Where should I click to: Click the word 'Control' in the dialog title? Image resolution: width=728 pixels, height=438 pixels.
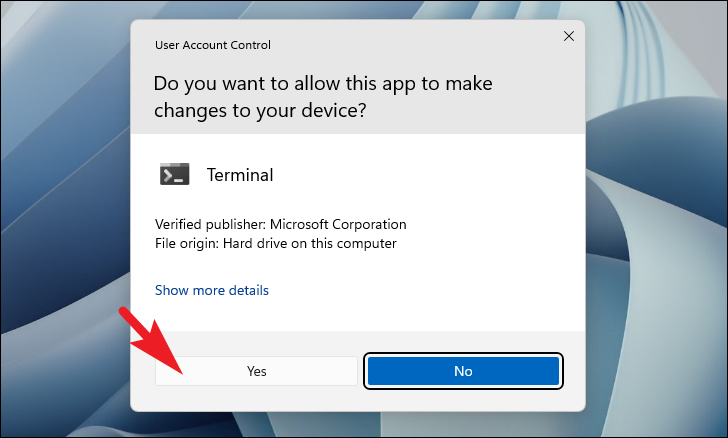coord(250,45)
